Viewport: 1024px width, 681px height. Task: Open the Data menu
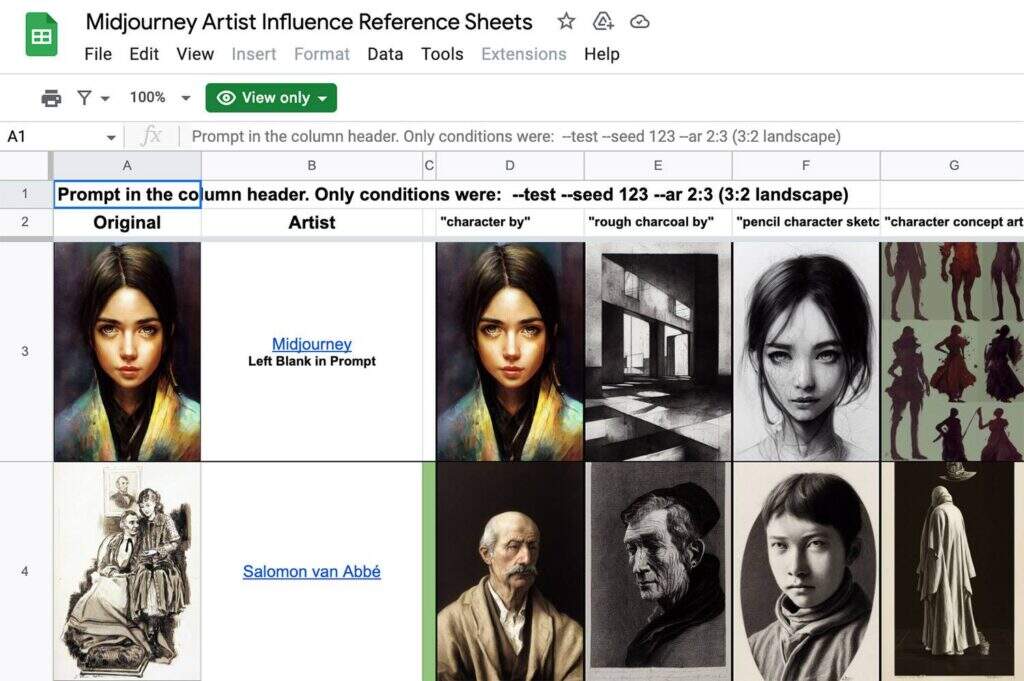click(x=385, y=54)
